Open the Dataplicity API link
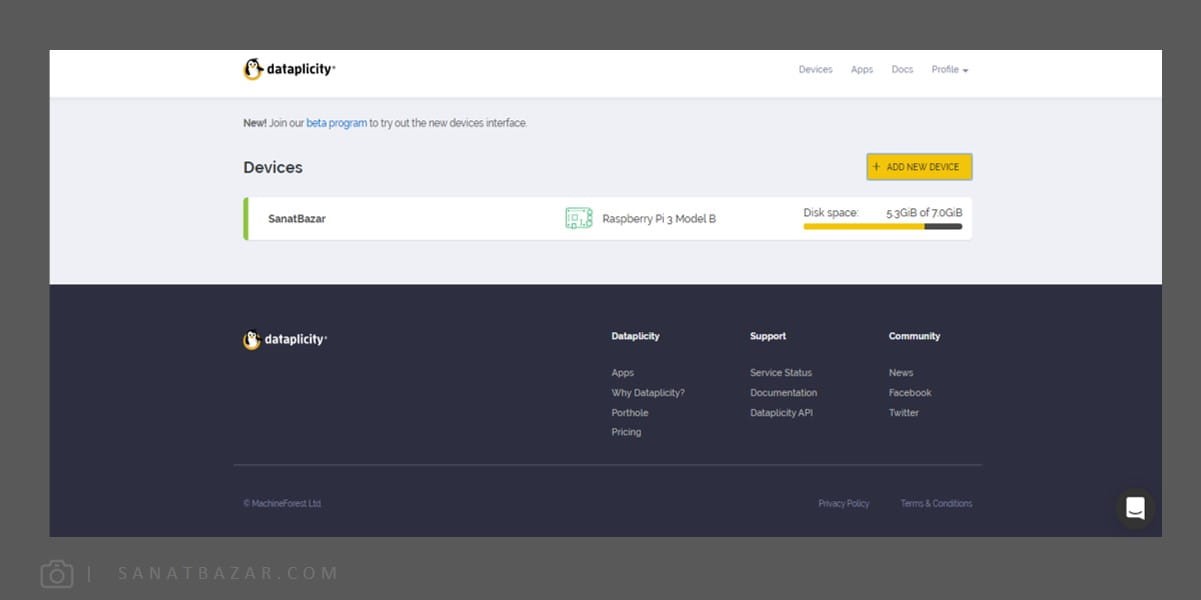Viewport: 1201px width, 600px height. [781, 413]
